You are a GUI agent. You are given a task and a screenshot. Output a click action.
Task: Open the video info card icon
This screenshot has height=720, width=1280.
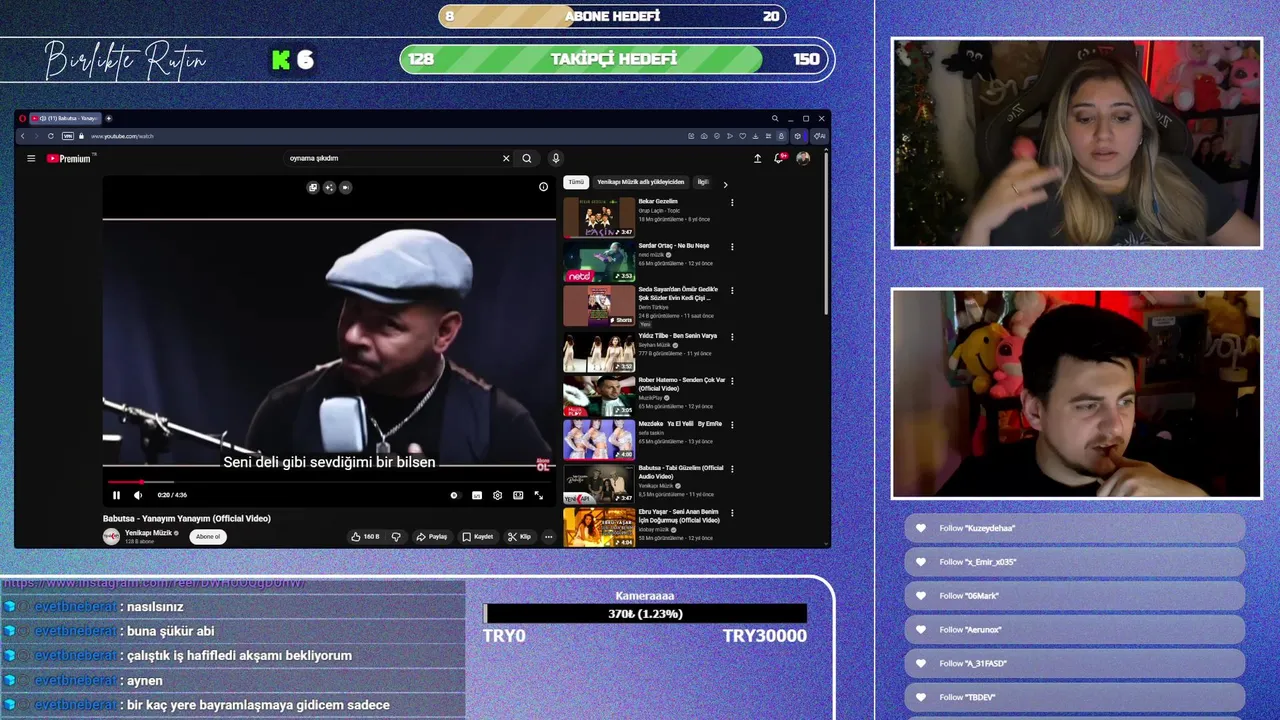pos(543,186)
